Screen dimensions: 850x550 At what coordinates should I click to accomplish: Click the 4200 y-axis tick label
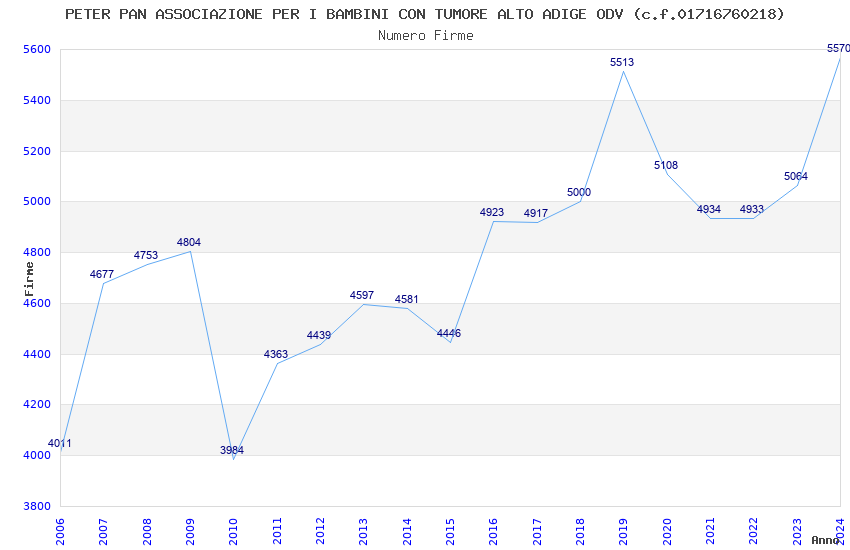(x=37, y=404)
